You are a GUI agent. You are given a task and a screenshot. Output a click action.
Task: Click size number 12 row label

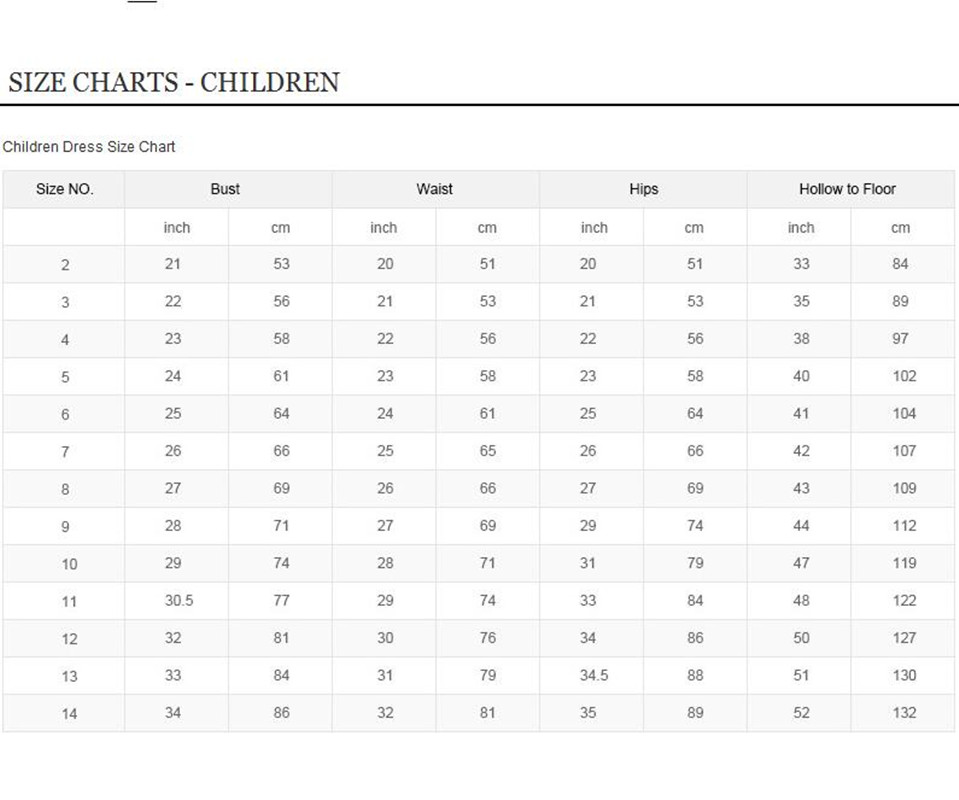tap(69, 639)
